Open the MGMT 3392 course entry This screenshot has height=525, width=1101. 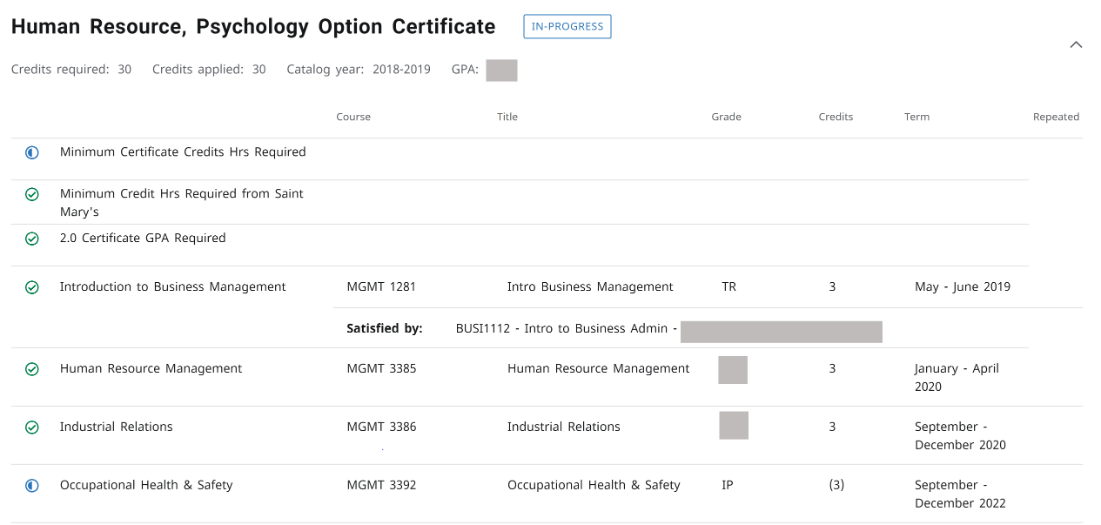[x=381, y=486]
